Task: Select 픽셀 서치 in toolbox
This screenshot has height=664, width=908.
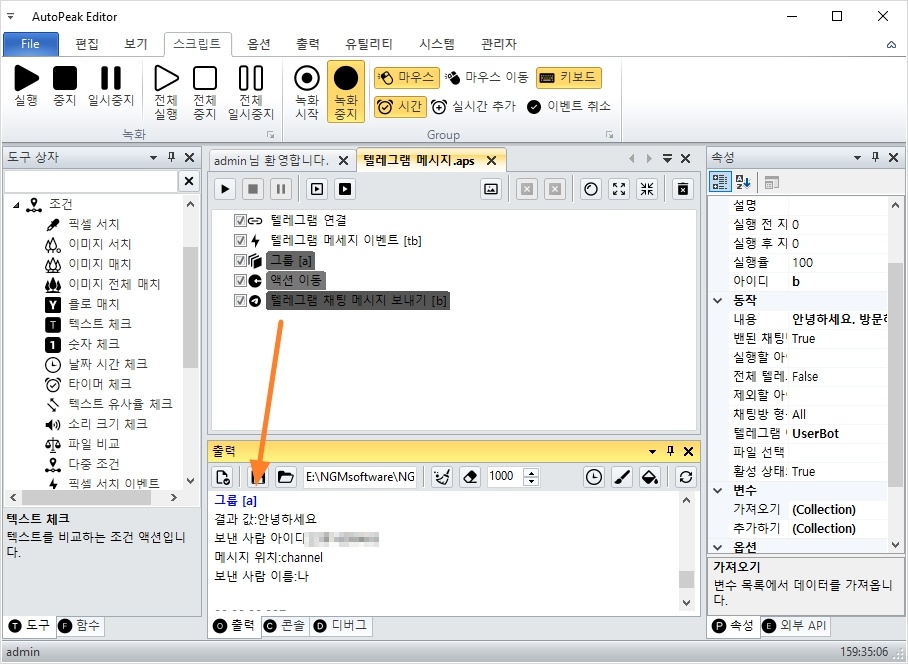Action: tap(93, 224)
